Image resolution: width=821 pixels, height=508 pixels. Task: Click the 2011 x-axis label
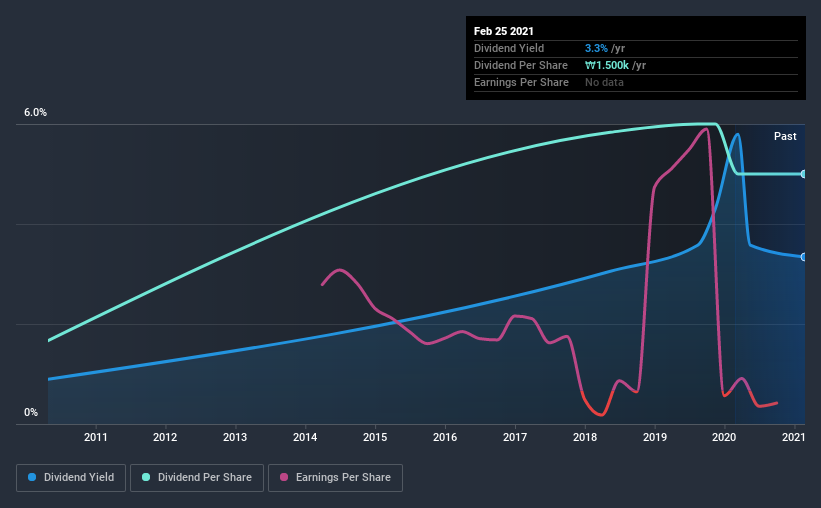click(x=96, y=437)
